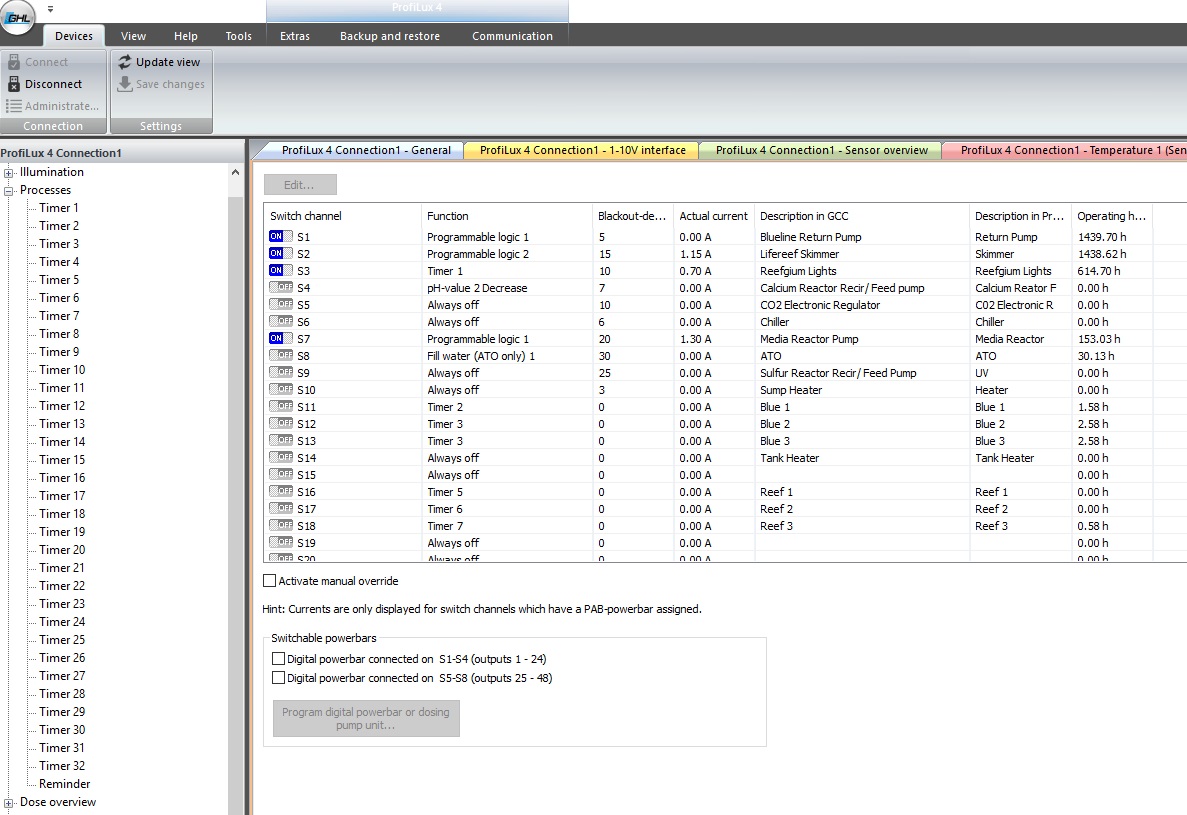1187x815 pixels.
Task: Expand the Illumination tree node
Action: [x=9, y=173]
